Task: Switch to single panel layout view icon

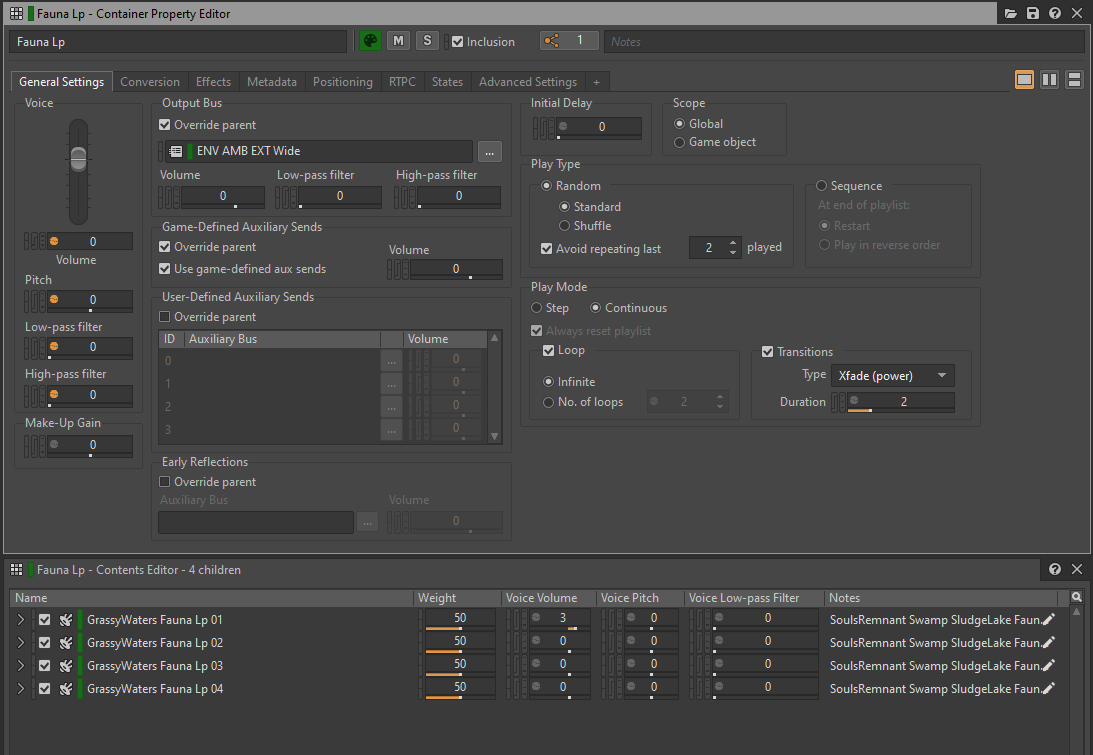Action: 1025,80
